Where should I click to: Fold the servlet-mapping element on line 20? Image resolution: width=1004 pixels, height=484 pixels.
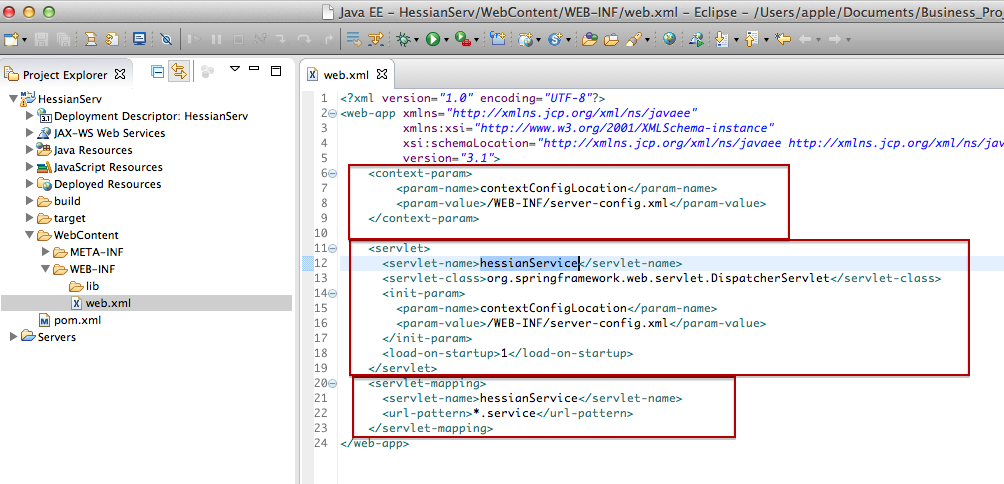tap(332, 383)
